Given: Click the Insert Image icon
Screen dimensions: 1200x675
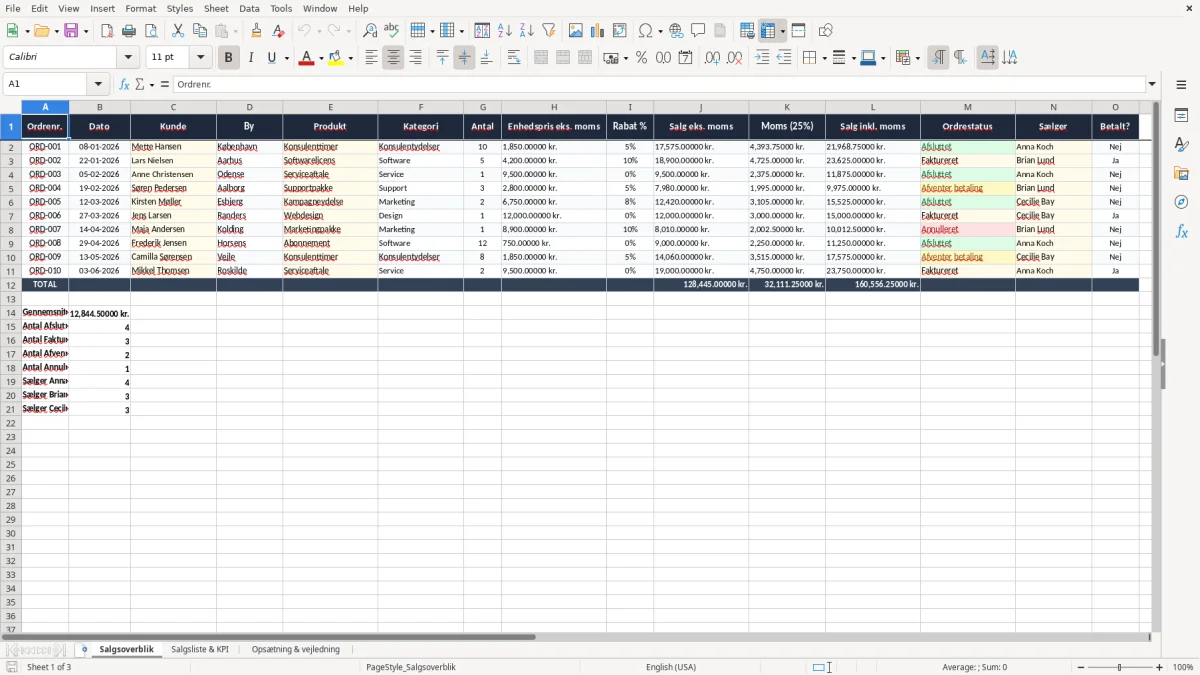Looking at the screenshot, I should 576,31.
